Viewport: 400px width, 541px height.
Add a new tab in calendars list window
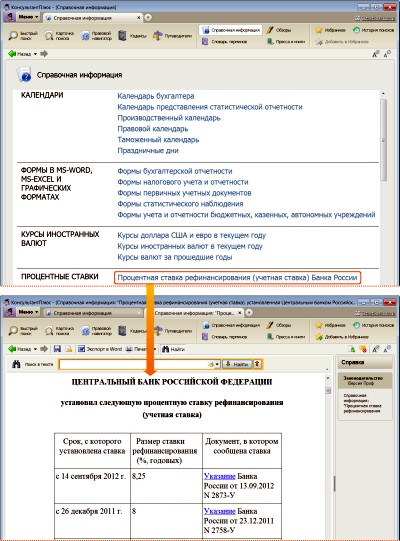coord(148,17)
